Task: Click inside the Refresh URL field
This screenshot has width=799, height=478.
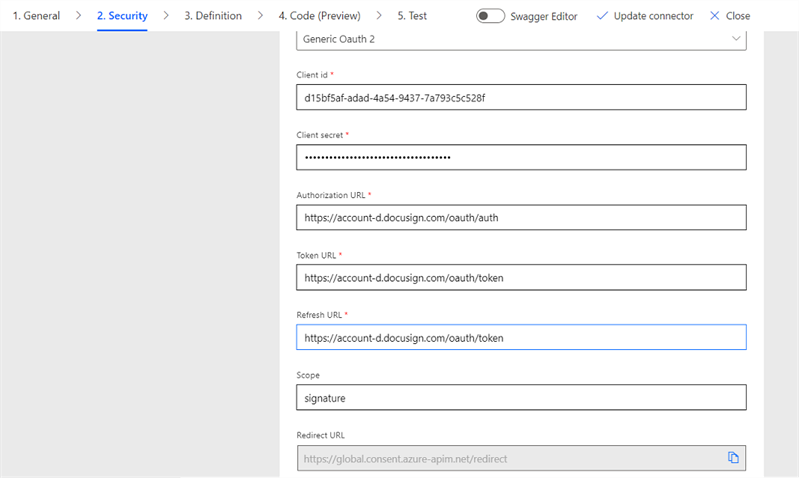Action: [521, 338]
